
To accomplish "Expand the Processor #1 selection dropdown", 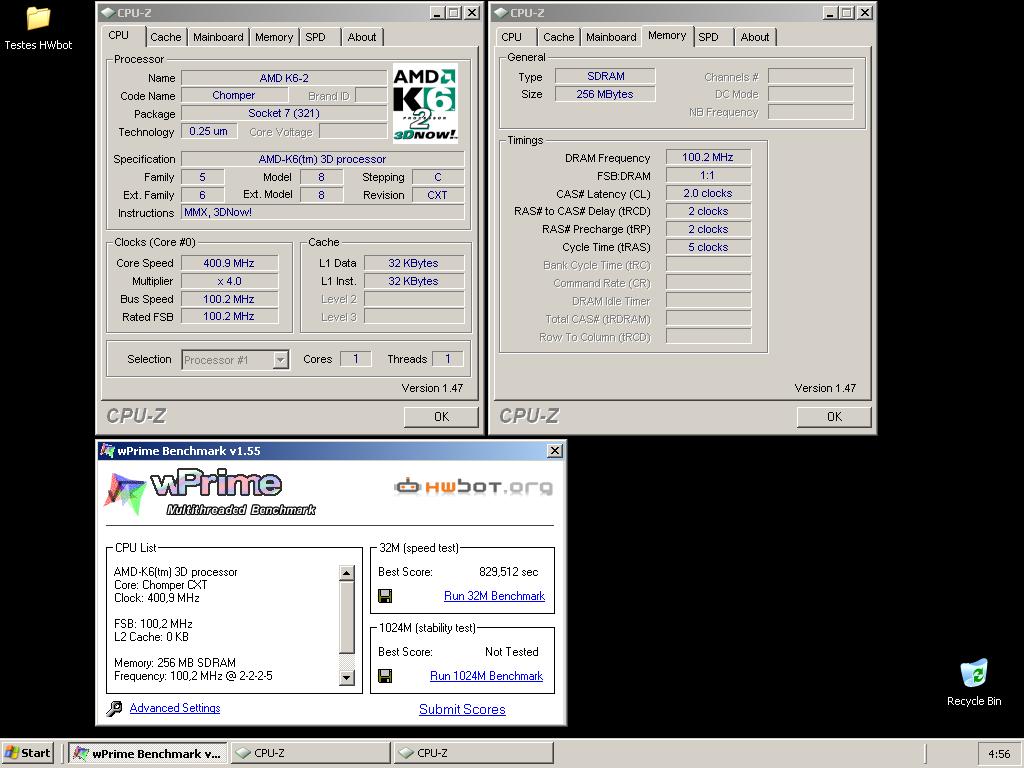I will click(280, 360).
